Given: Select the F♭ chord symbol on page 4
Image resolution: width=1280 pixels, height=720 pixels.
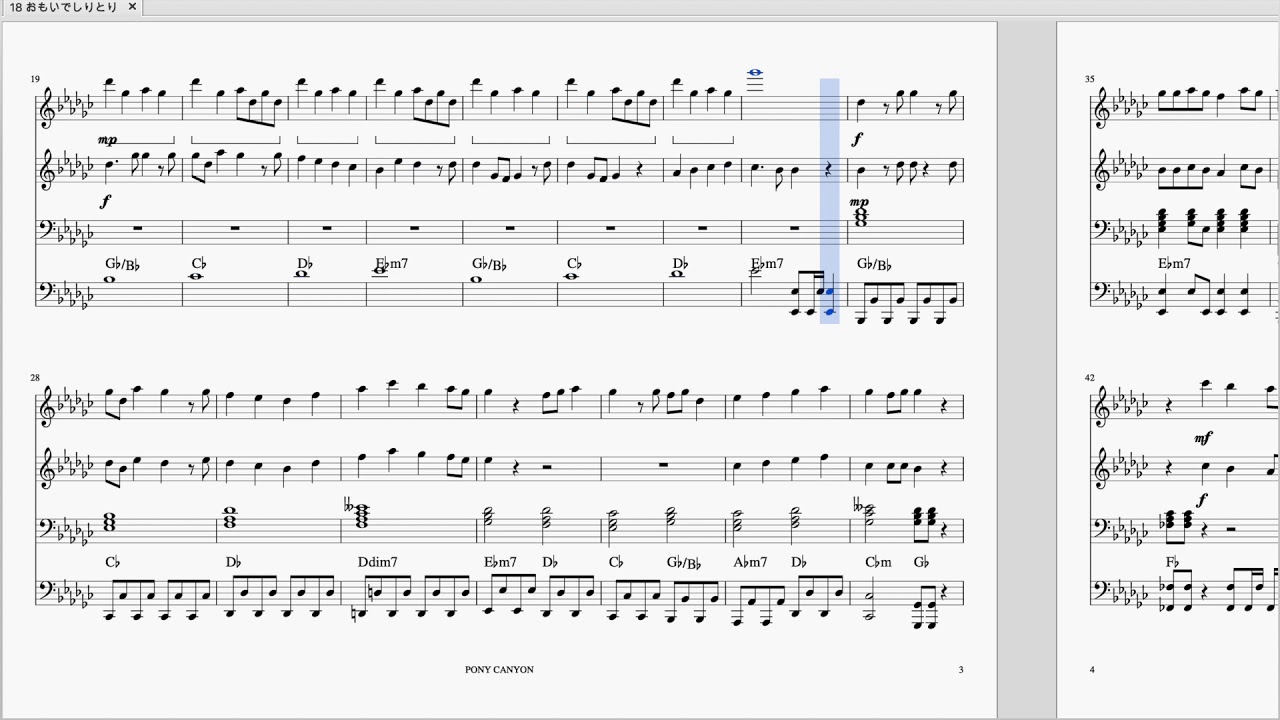Looking at the screenshot, I should 1172,562.
